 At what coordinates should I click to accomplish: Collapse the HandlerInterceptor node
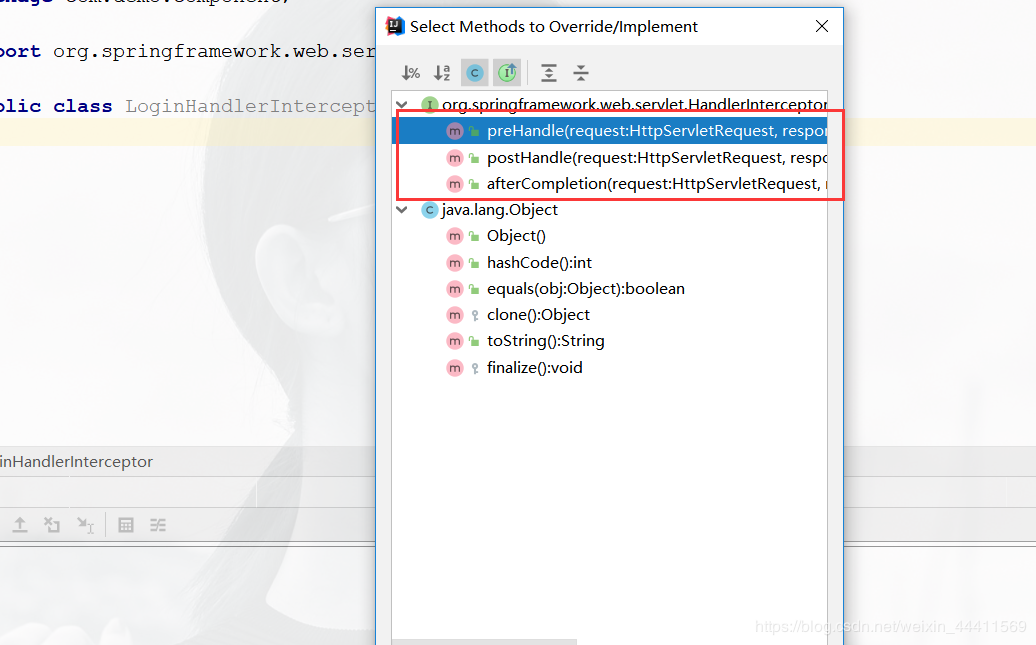pos(401,104)
